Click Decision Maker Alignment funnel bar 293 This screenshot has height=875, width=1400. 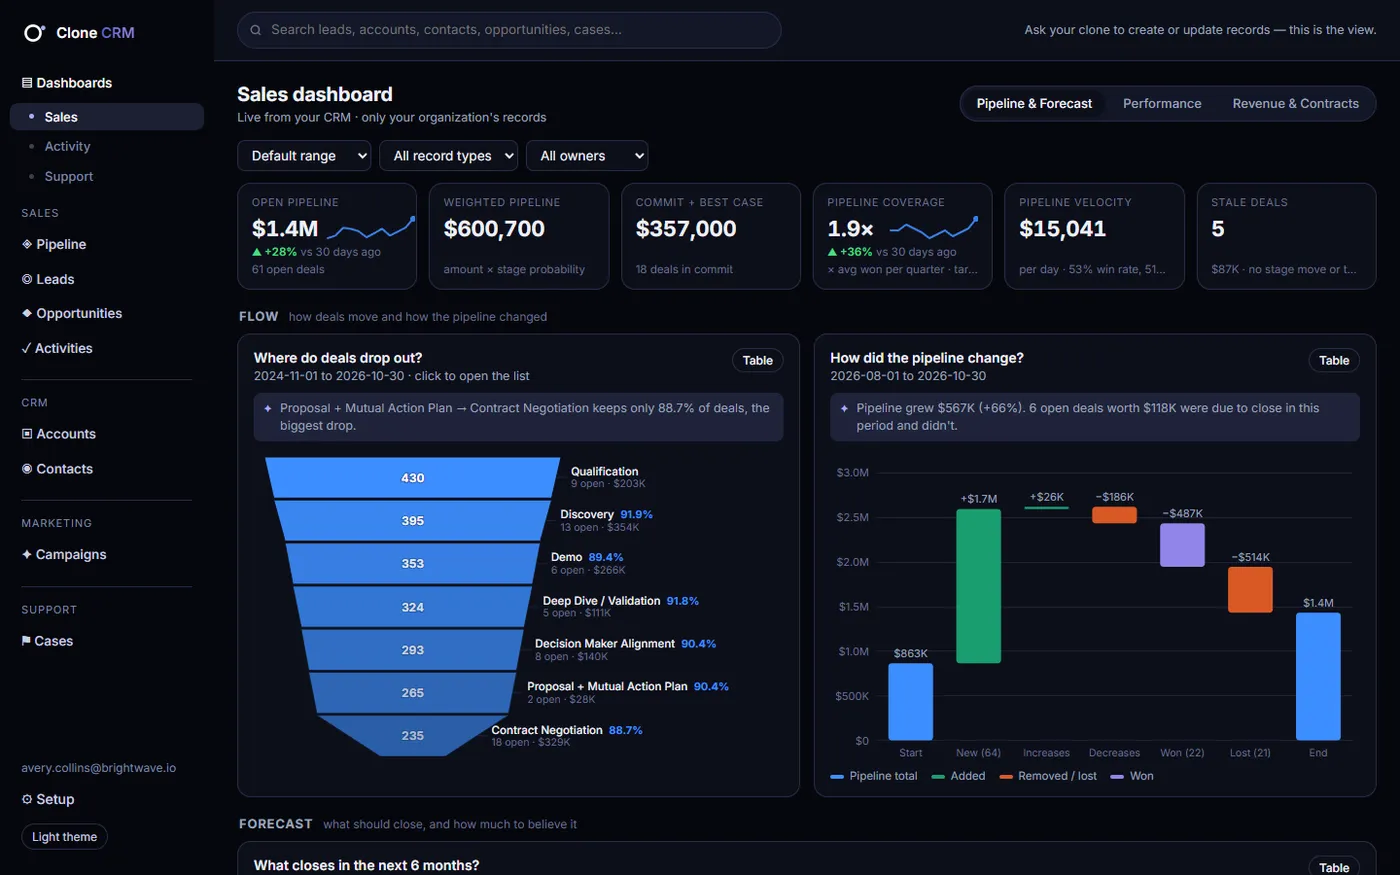click(x=413, y=650)
